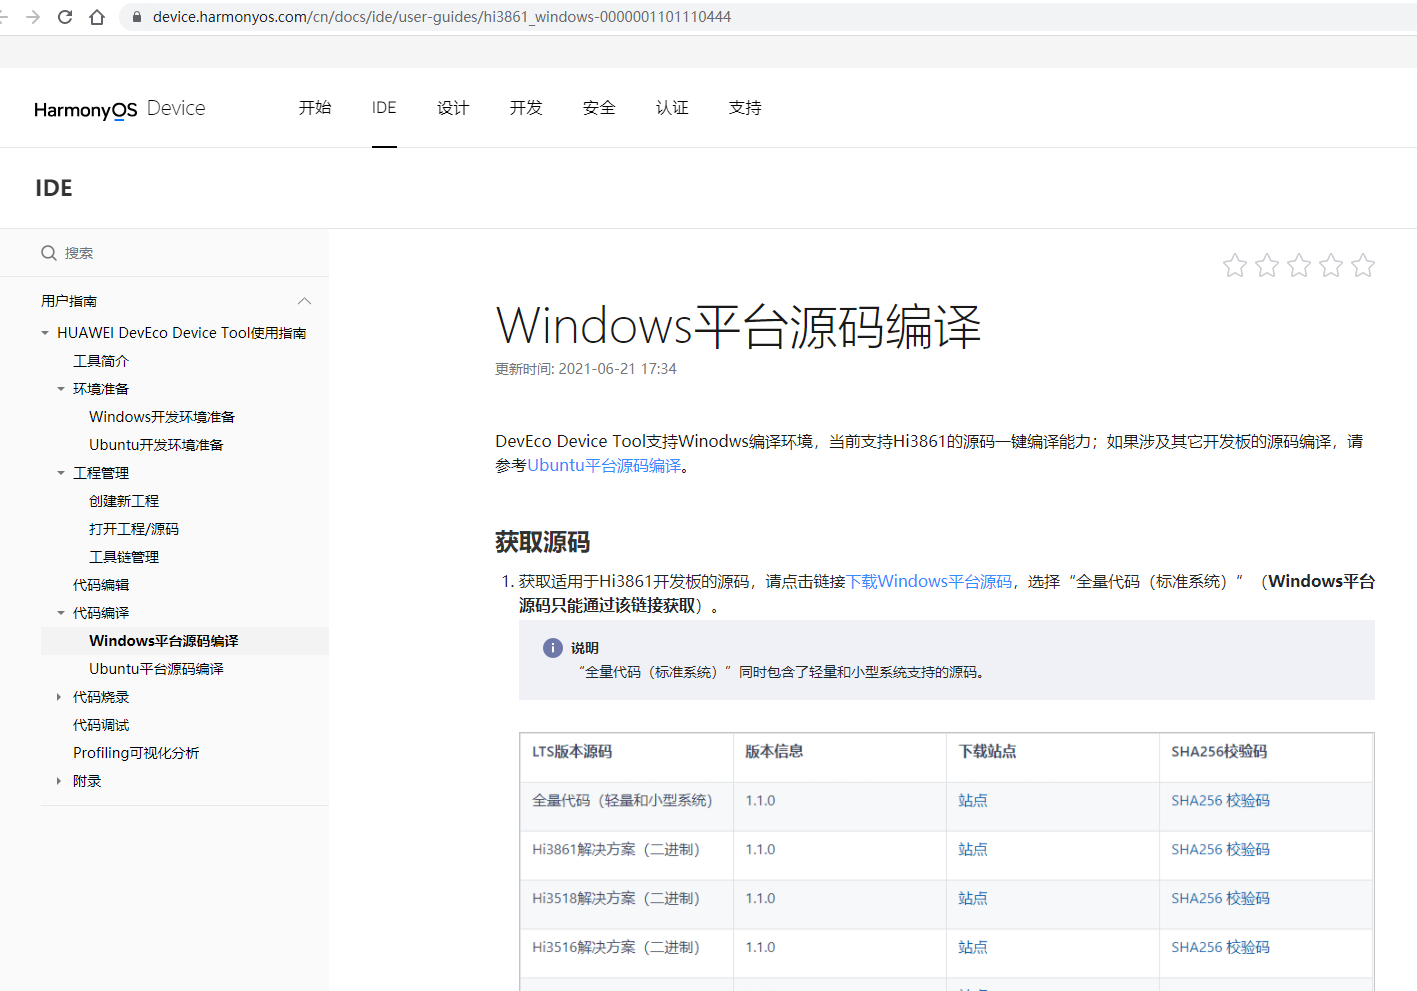Open Windows开发环境准备 sidebar page
Viewport: 1417px width, 991px height.
(162, 417)
